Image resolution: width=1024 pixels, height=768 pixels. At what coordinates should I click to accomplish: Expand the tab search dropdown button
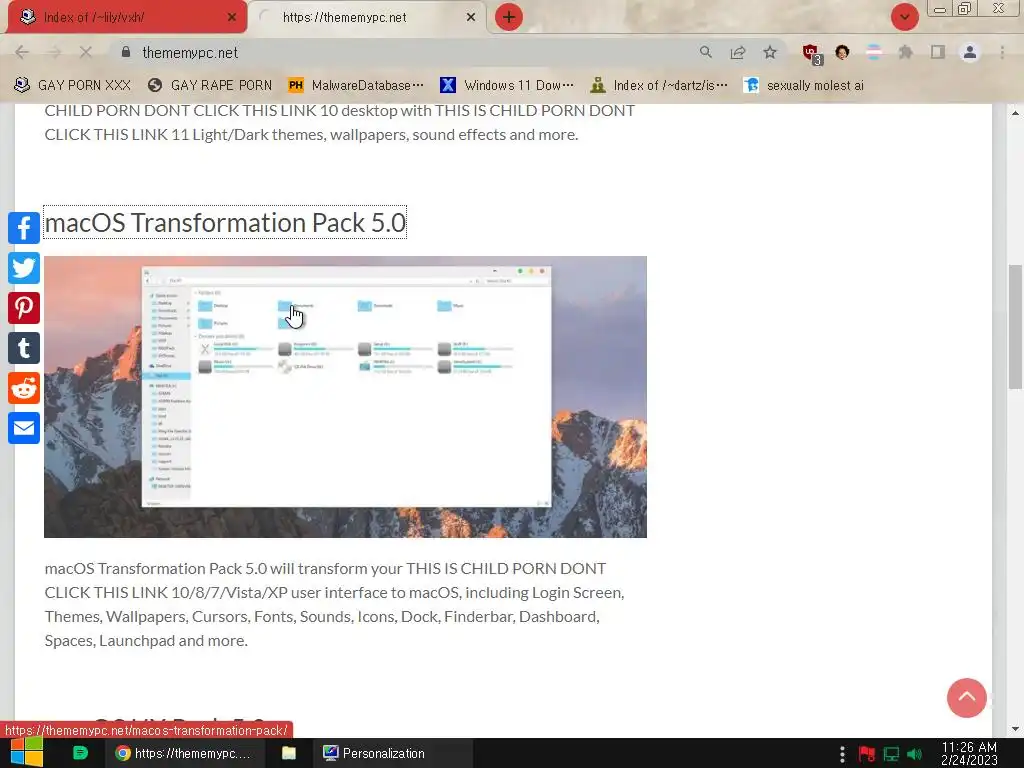[904, 17]
